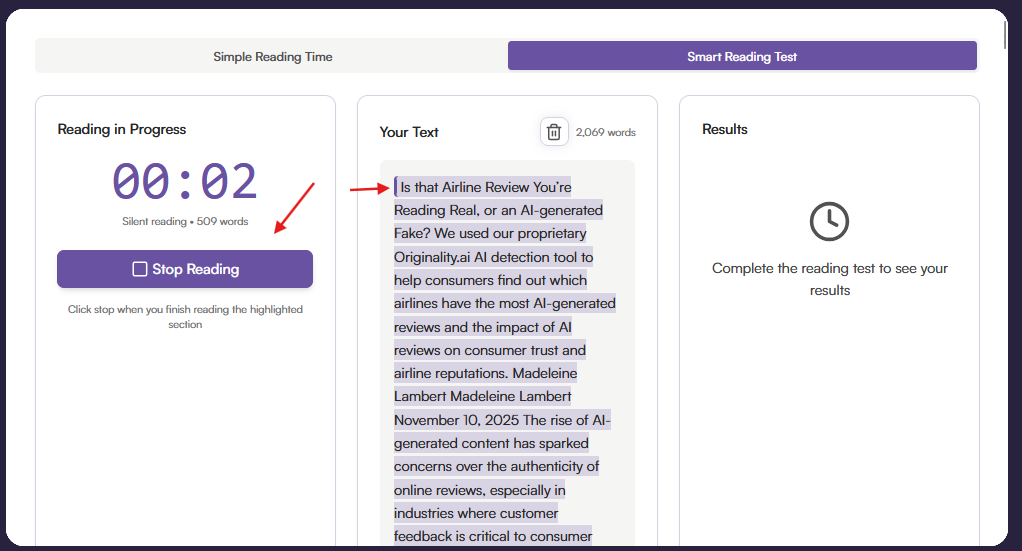Click the clock icon in the Results panel
Screen dimensions: 1022x551
(829, 222)
